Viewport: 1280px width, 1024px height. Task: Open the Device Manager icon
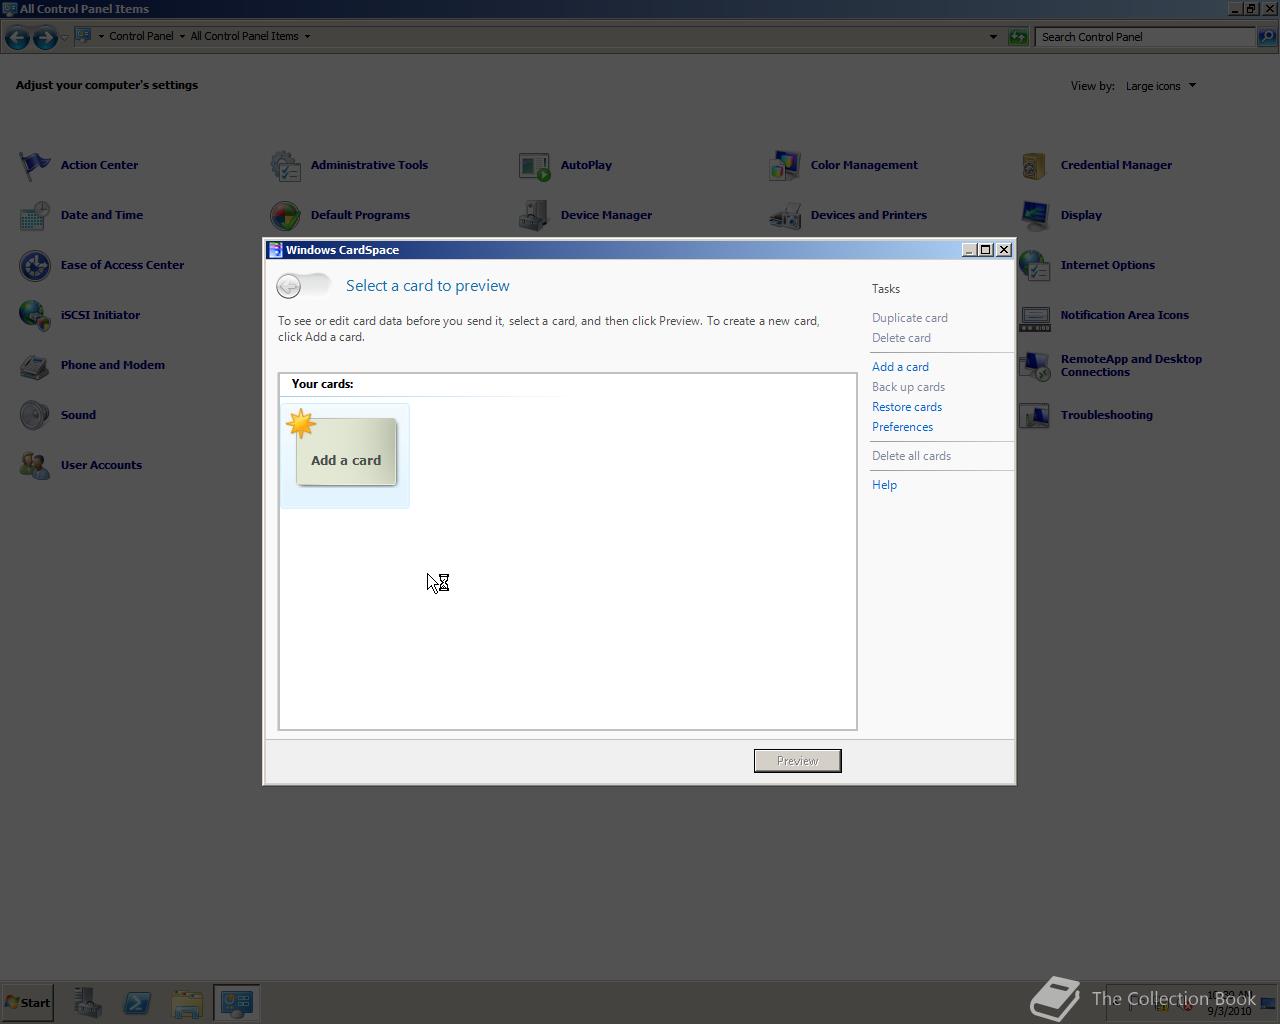point(535,215)
